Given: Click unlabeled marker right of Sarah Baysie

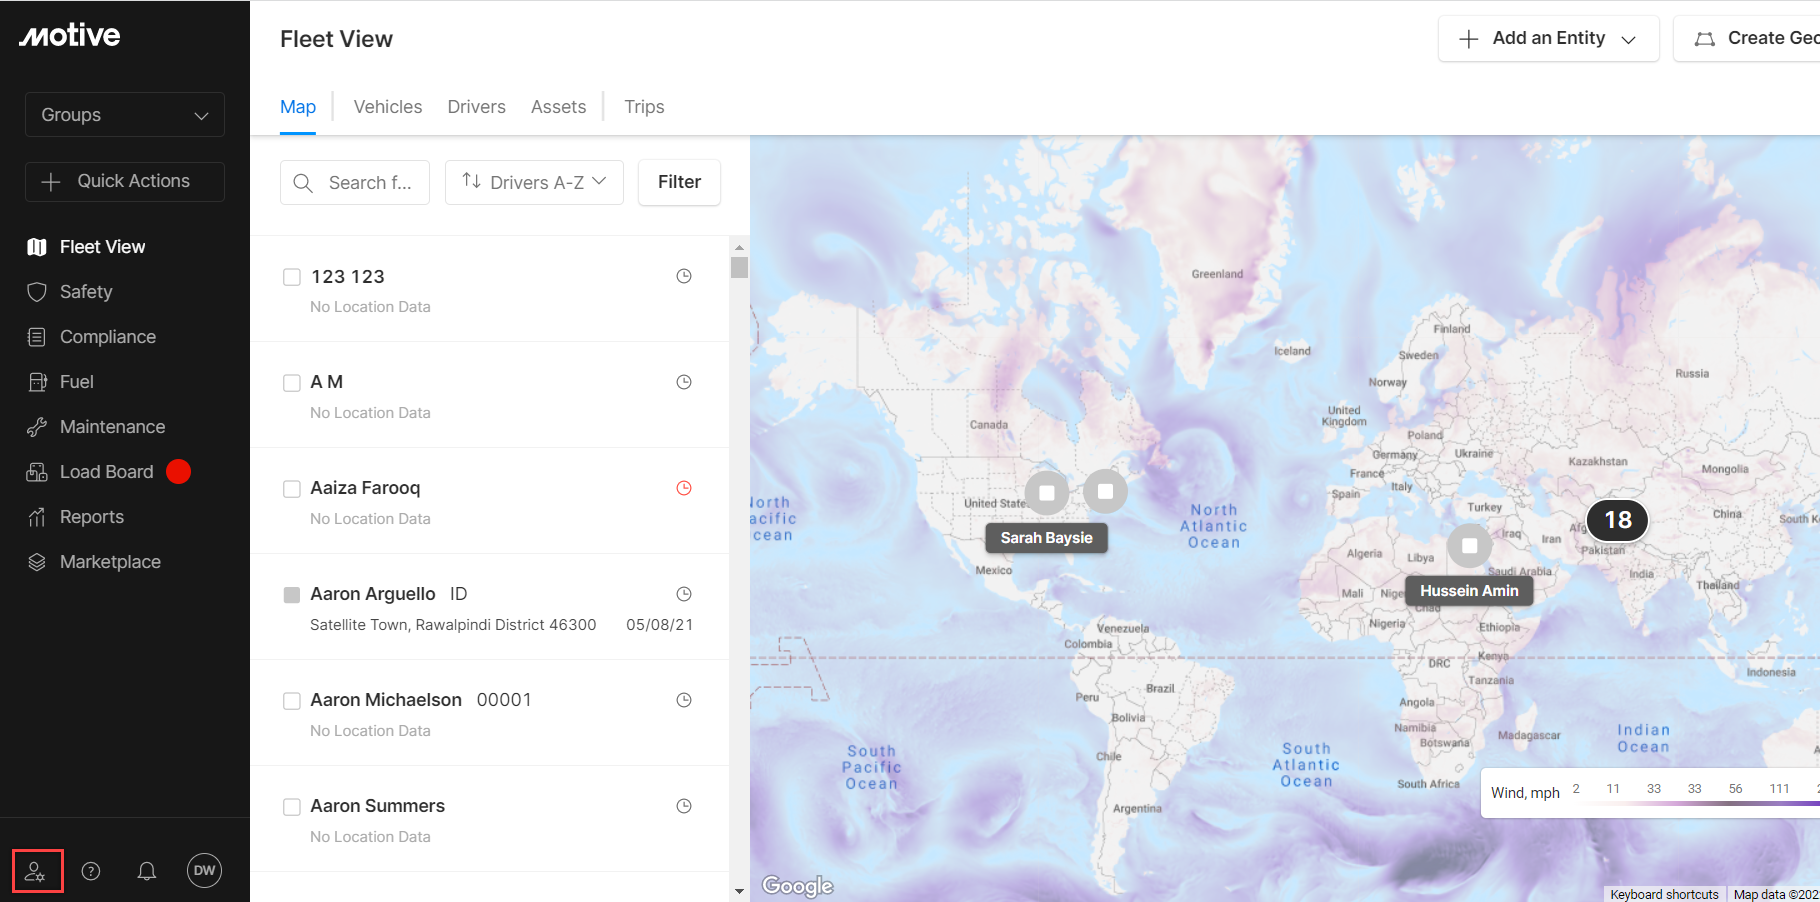Looking at the screenshot, I should 1105,491.
